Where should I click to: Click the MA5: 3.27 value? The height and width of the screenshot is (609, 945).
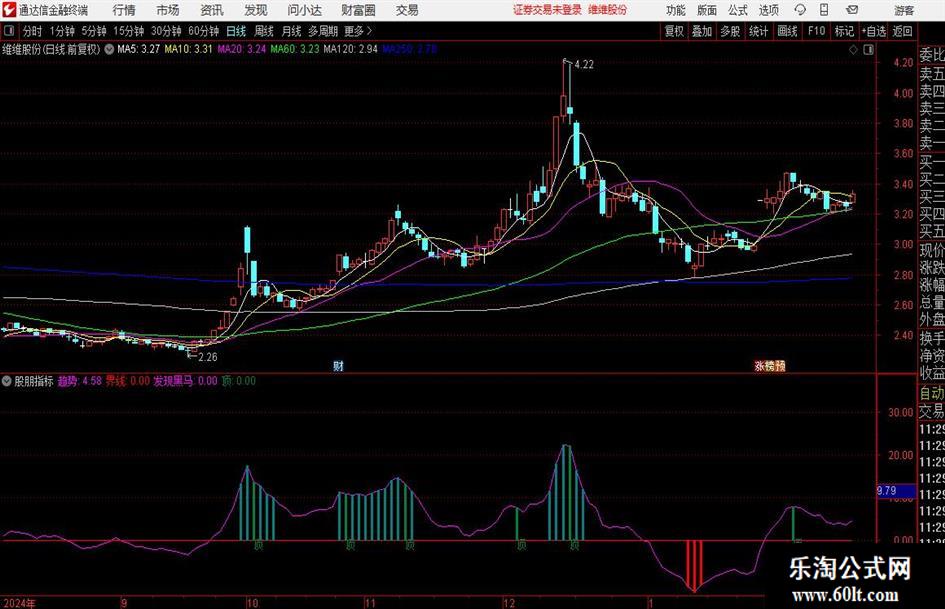(139, 49)
